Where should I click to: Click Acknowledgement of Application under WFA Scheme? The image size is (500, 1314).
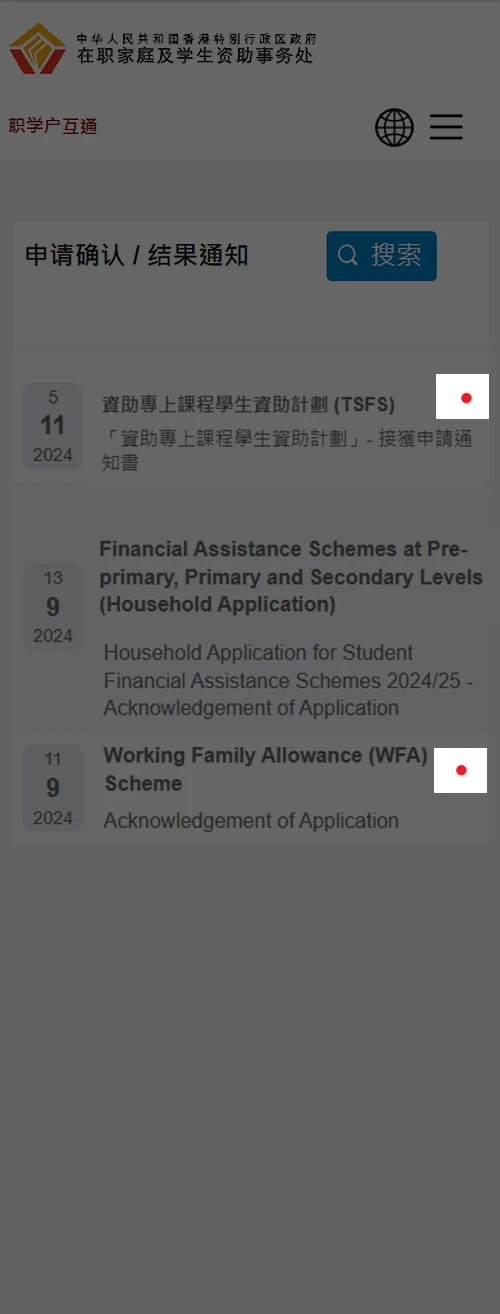251,821
